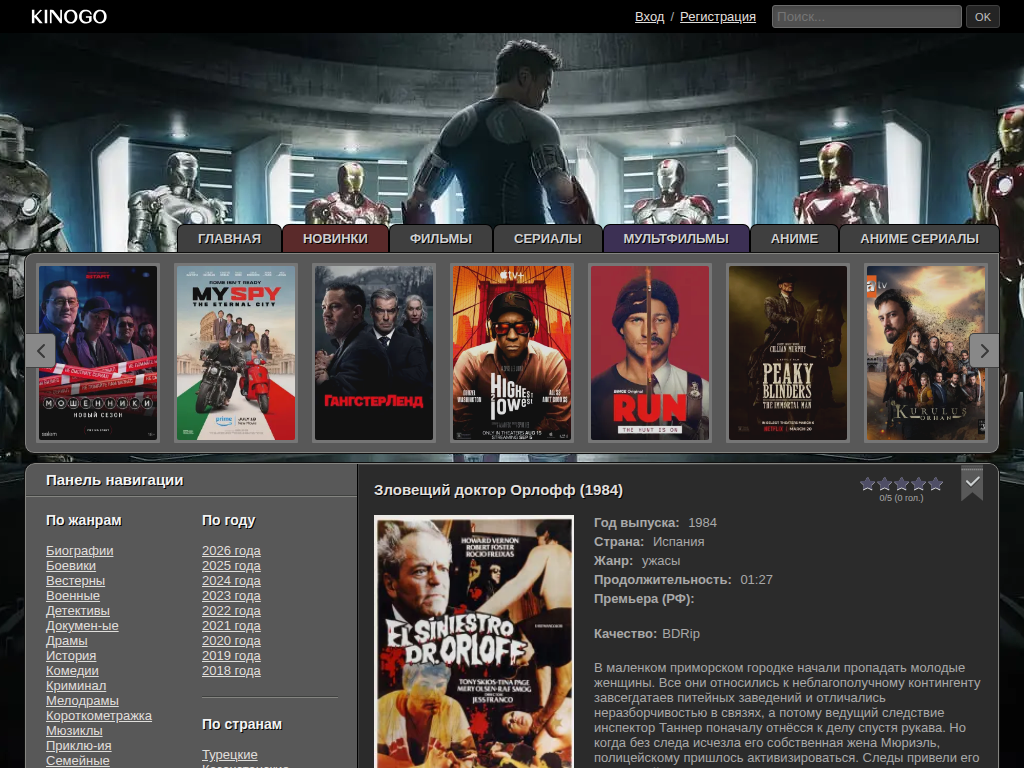Click the previous arrow in the poster carousel
The width and height of the screenshot is (1024, 768).
coord(40,351)
